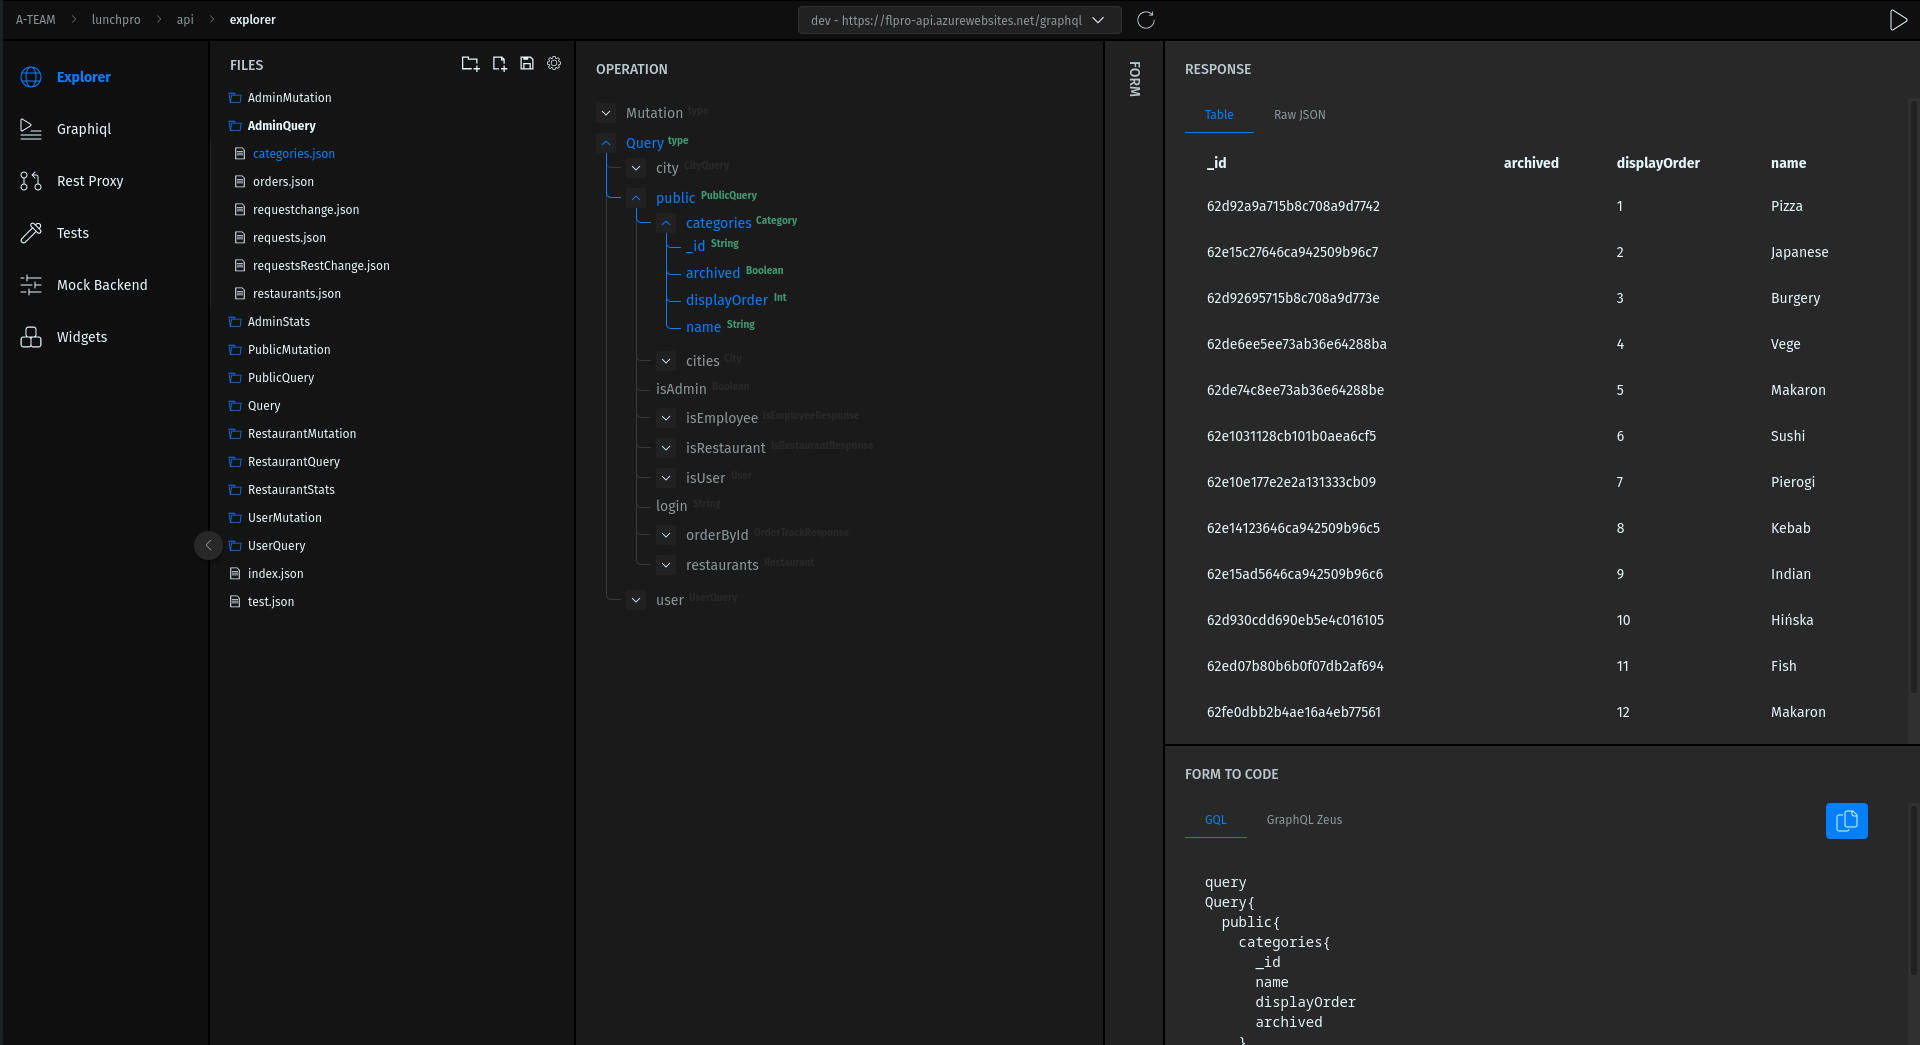1920x1045 pixels.
Task: Toggle the isAdmin field selection
Action: coord(680,388)
